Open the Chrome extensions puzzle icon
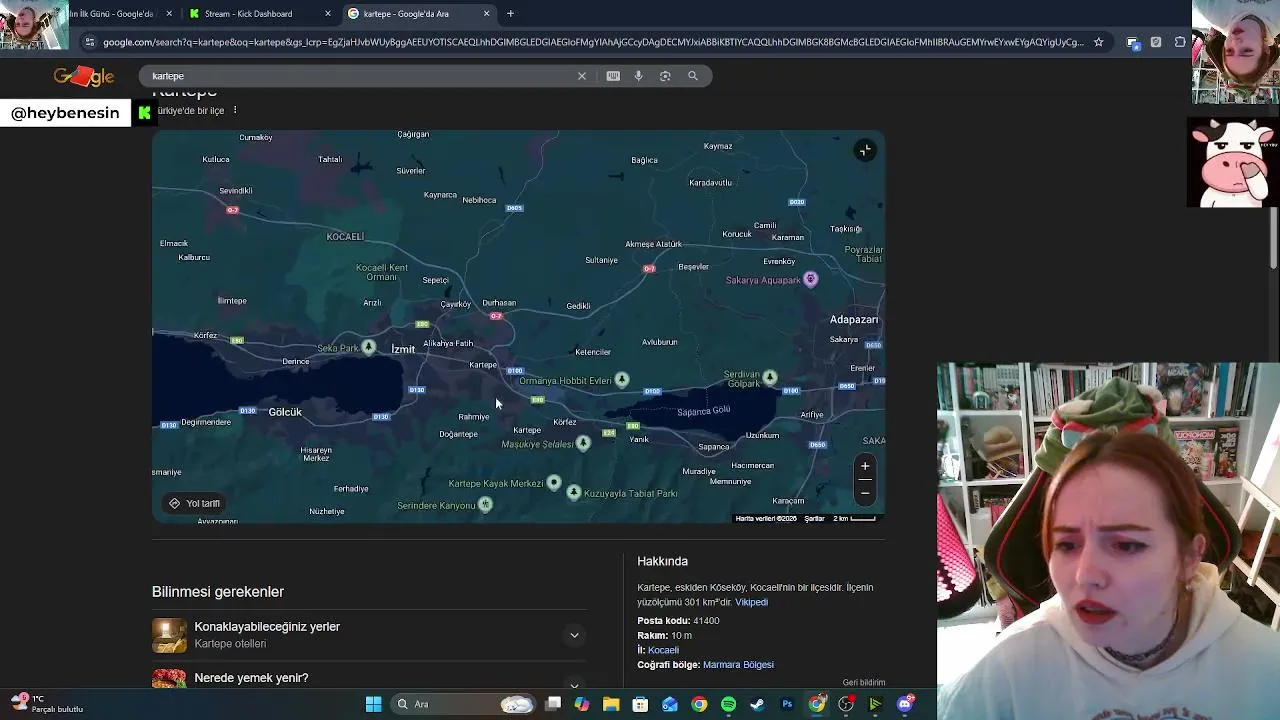The height and width of the screenshot is (720, 1280). [1180, 42]
